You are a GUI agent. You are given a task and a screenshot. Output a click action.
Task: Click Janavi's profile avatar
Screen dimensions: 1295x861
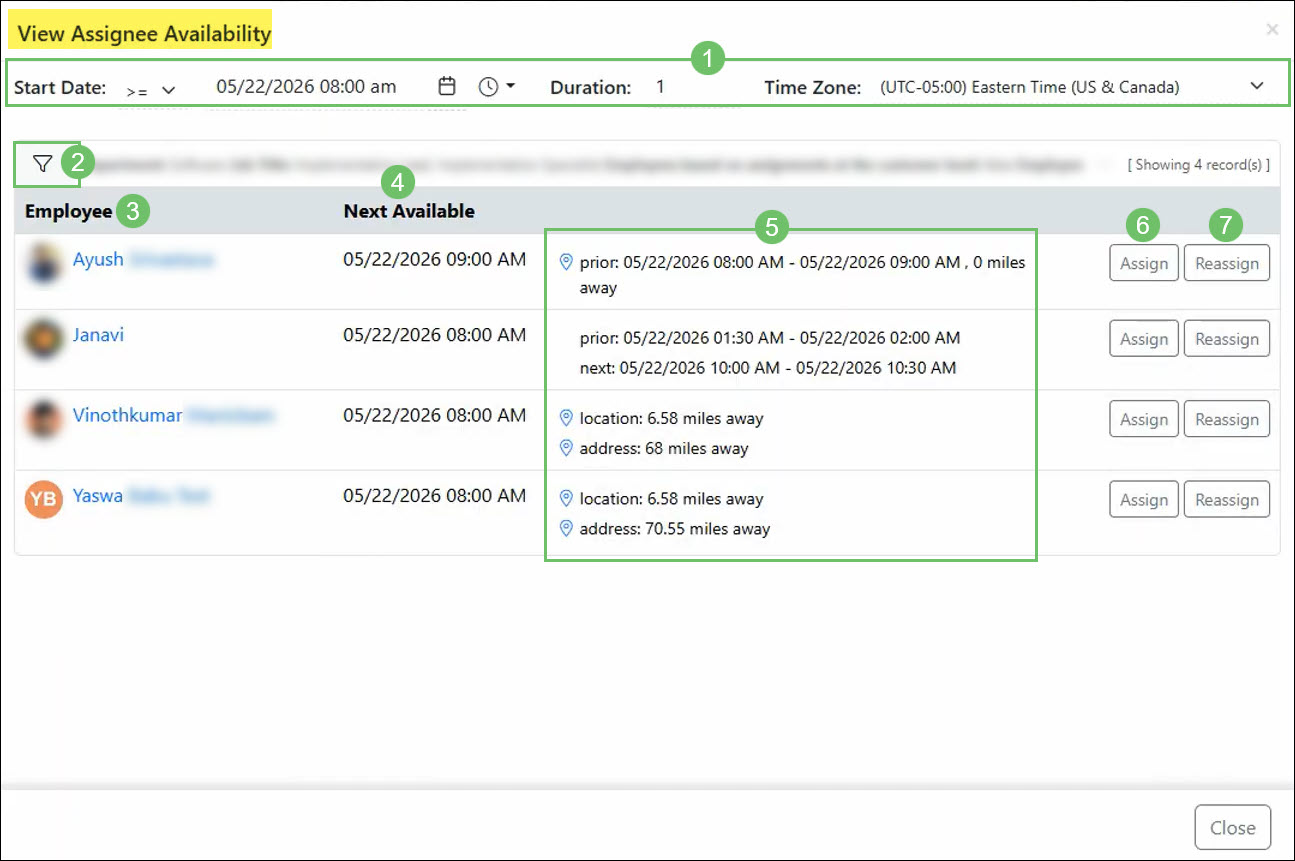coord(44,339)
